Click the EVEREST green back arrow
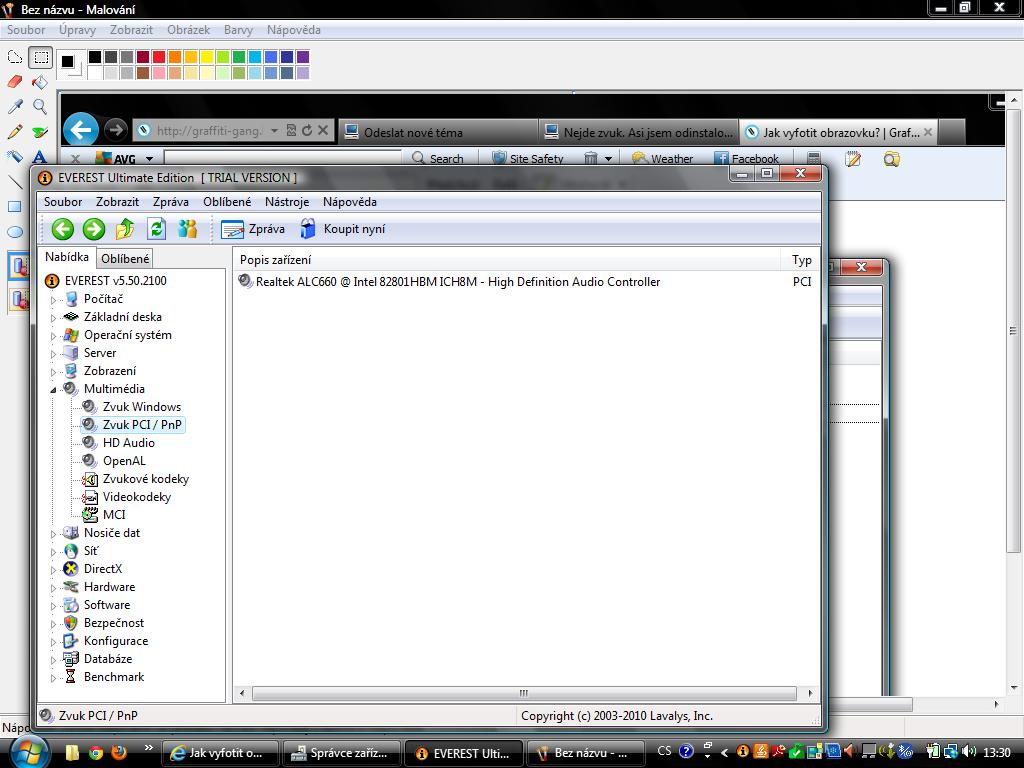 pyautogui.click(x=63, y=229)
